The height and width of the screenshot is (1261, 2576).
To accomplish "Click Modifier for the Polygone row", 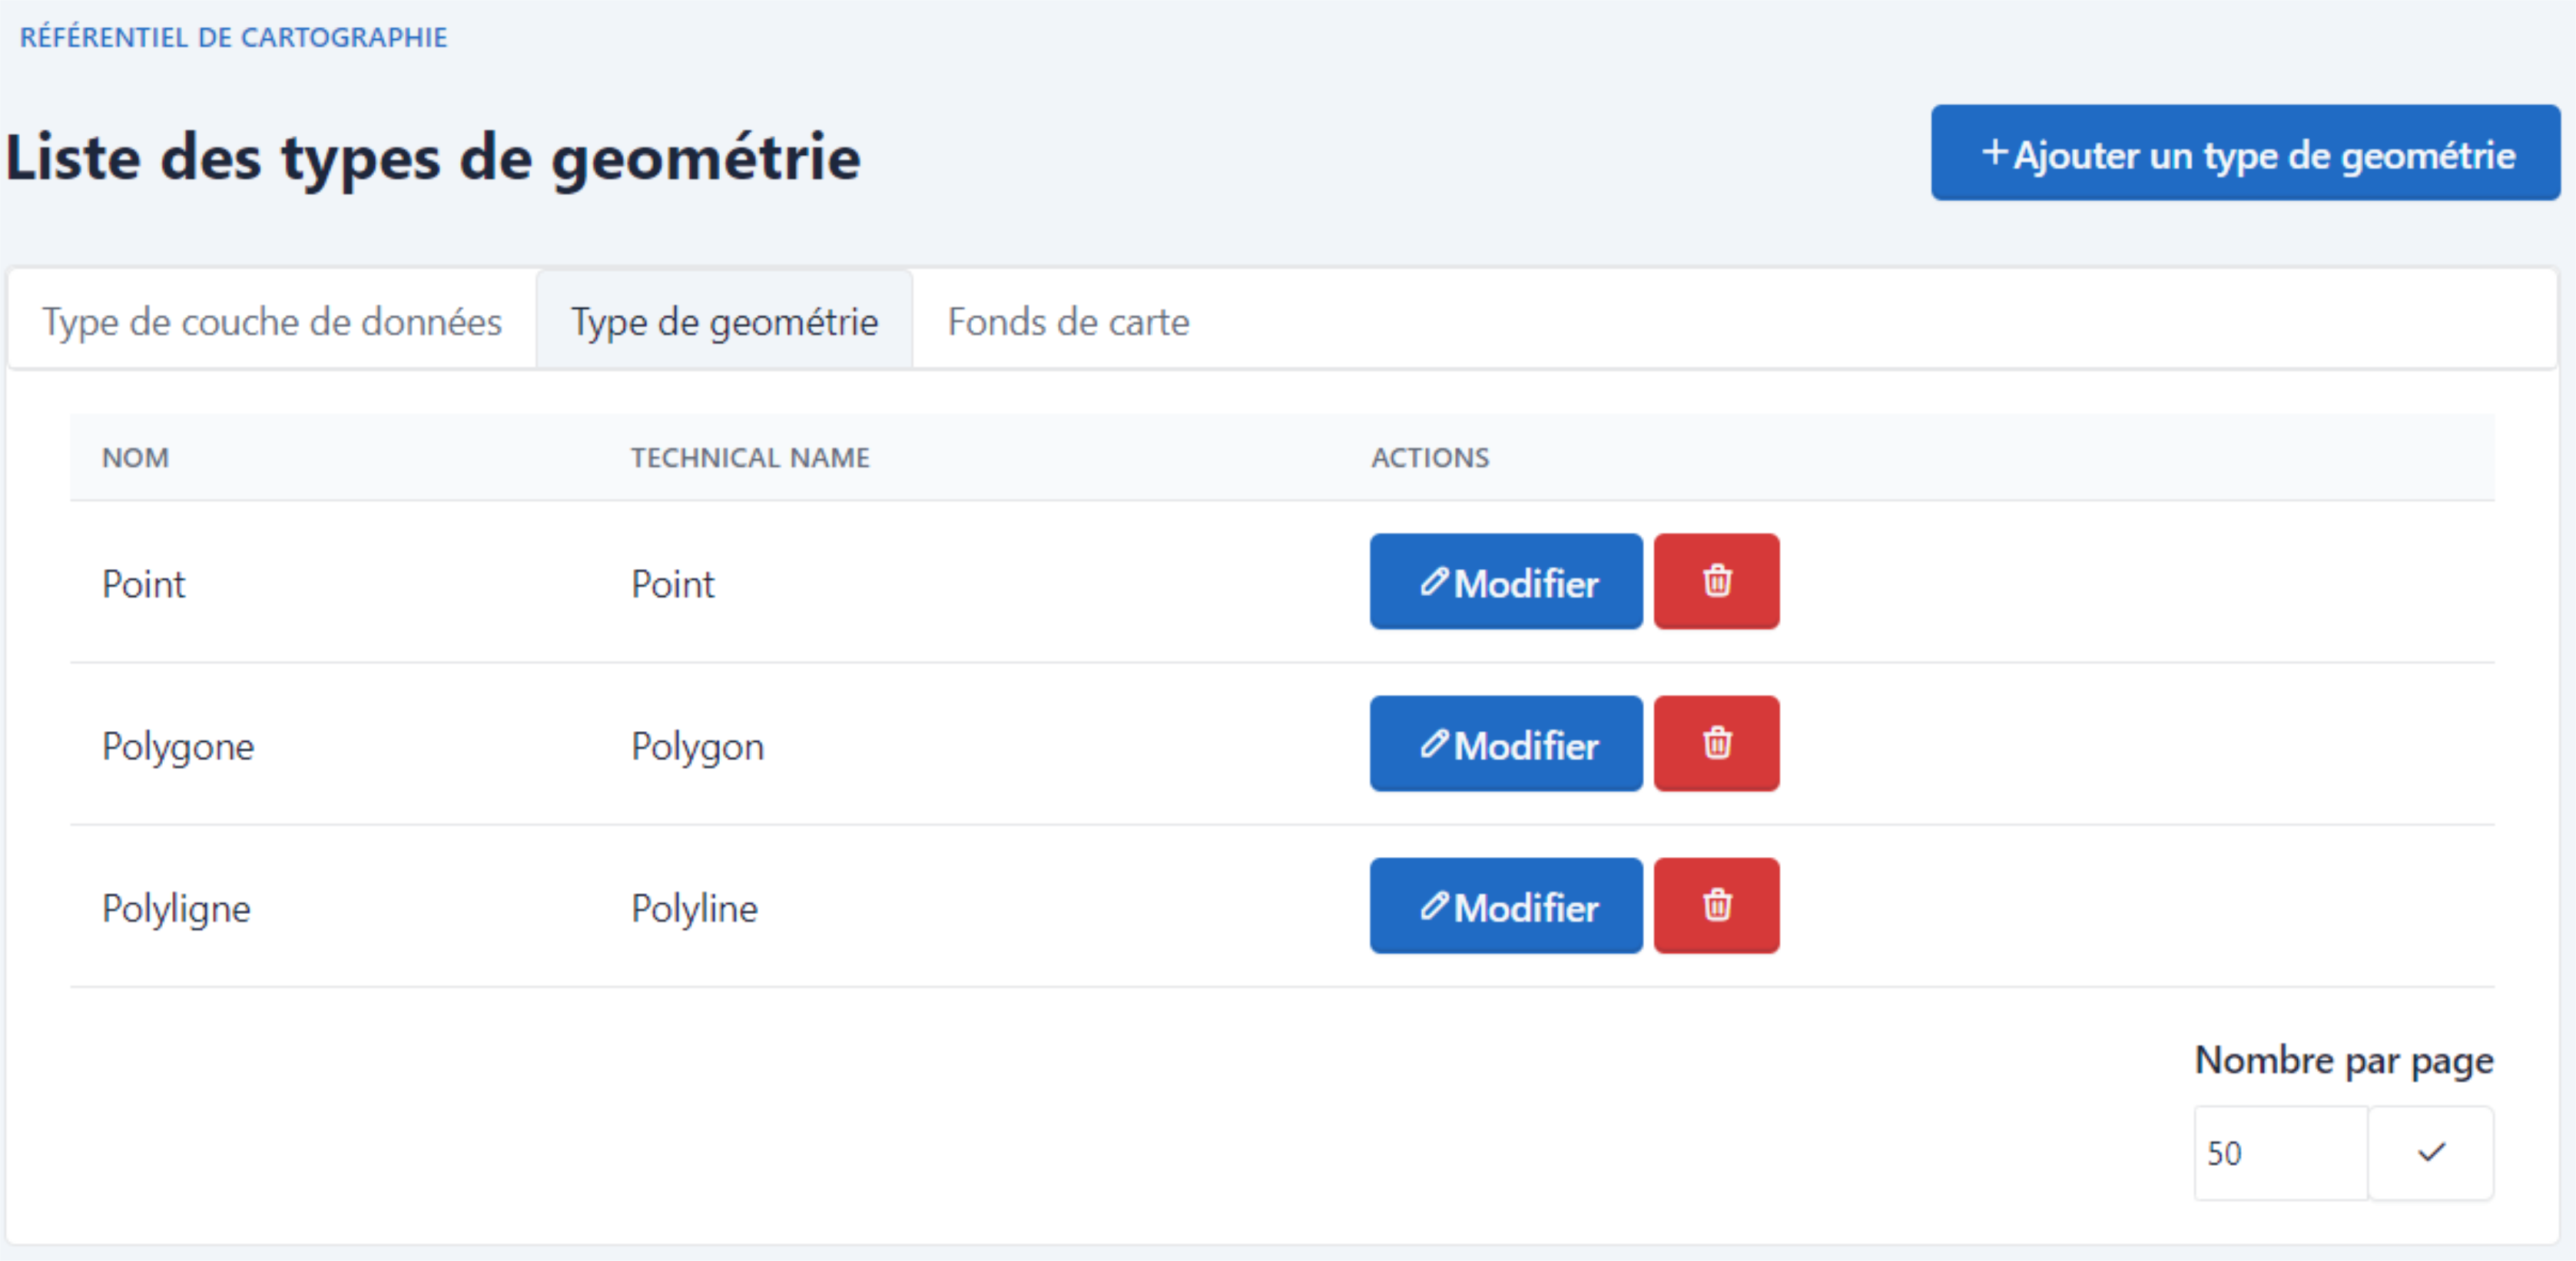I will [x=1505, y=743].
